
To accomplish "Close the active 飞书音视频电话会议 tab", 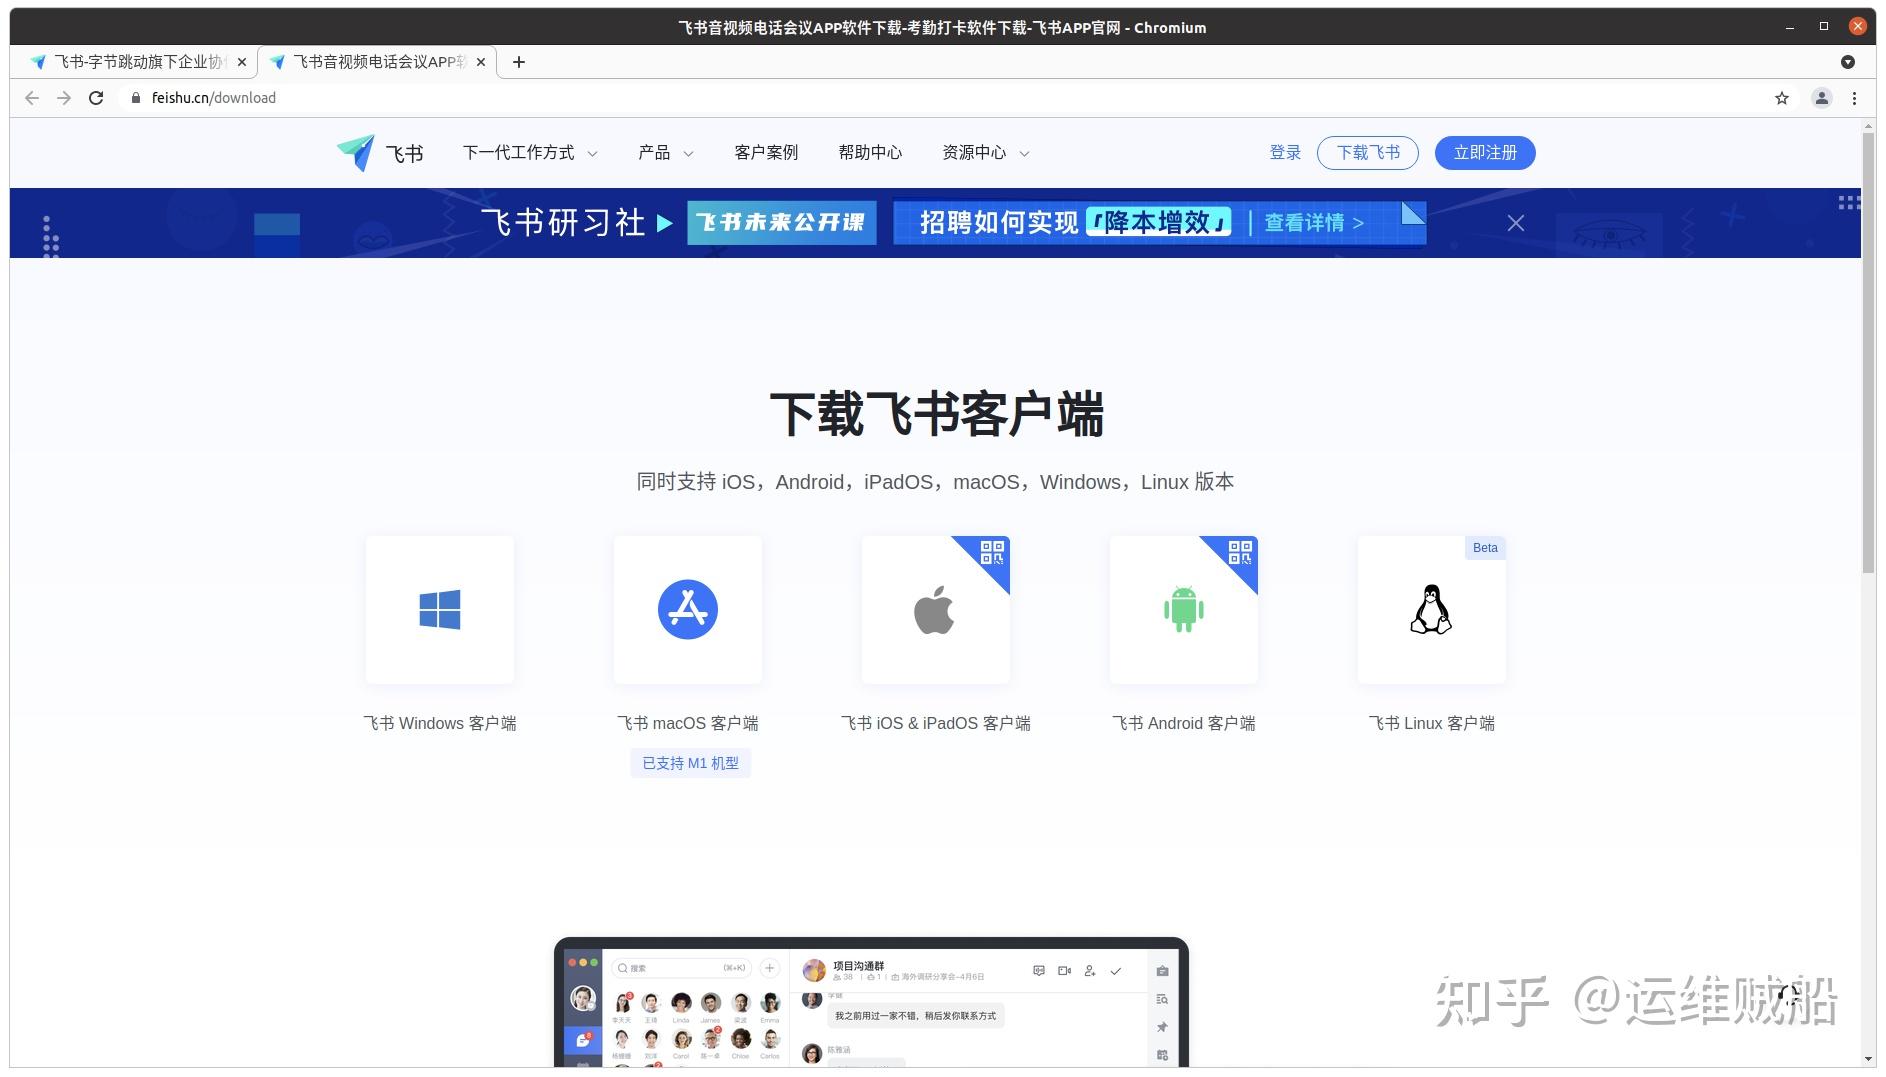I will pyautogui.click(x=480, y=62).
